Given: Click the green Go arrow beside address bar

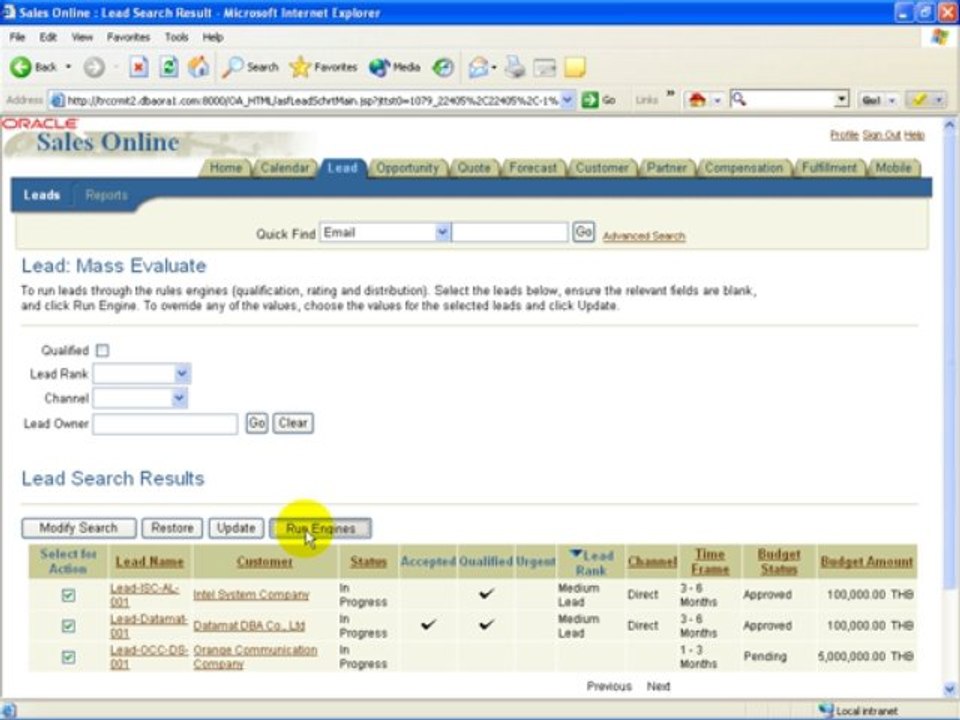Looking at the screenshot, I should click(590, 100).
